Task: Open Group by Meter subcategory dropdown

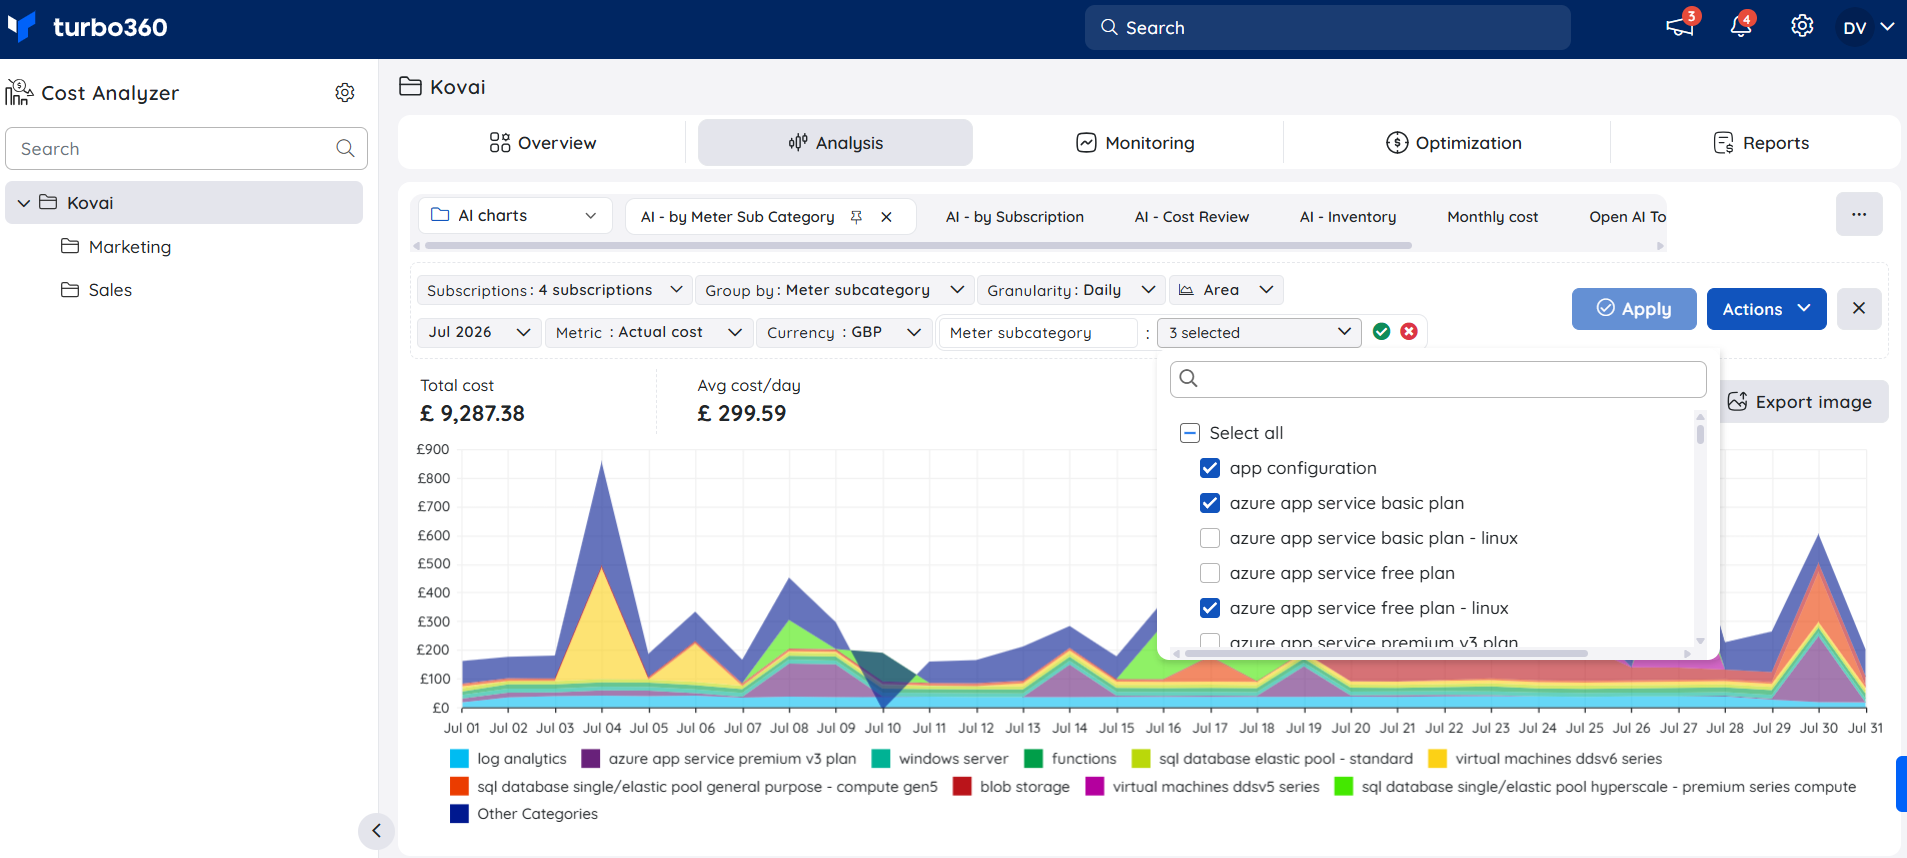Action: click(834, 290)
